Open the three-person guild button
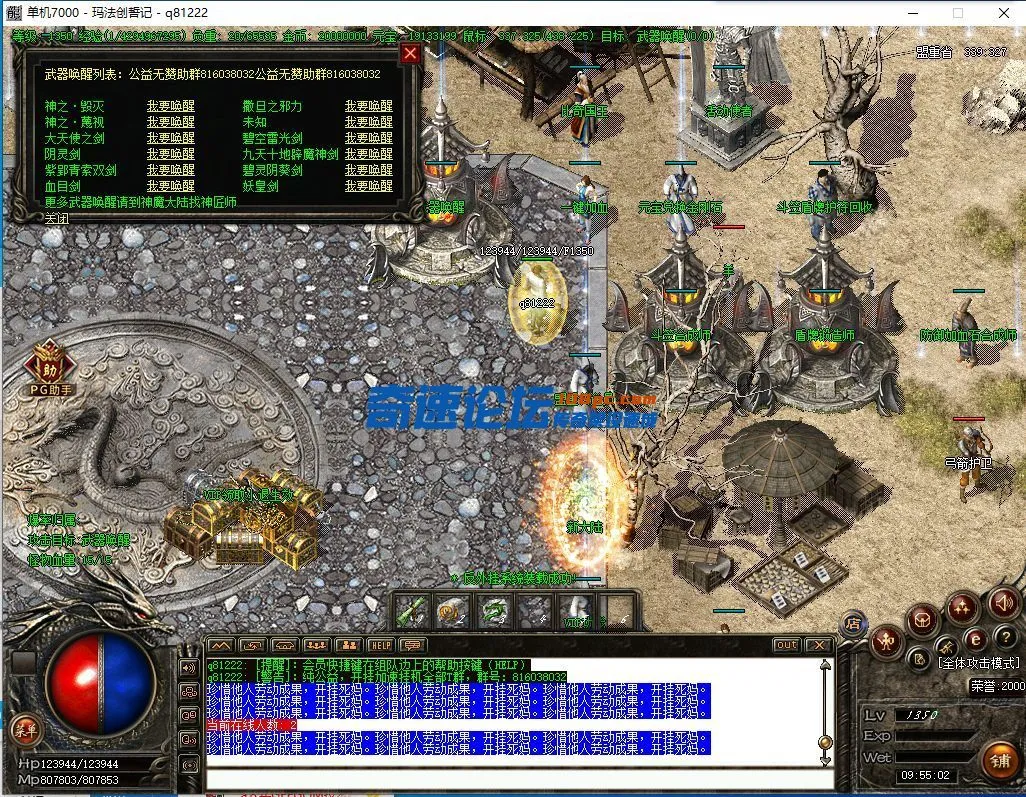Screen dimensions: 1026x797 [x=316, y=645]
